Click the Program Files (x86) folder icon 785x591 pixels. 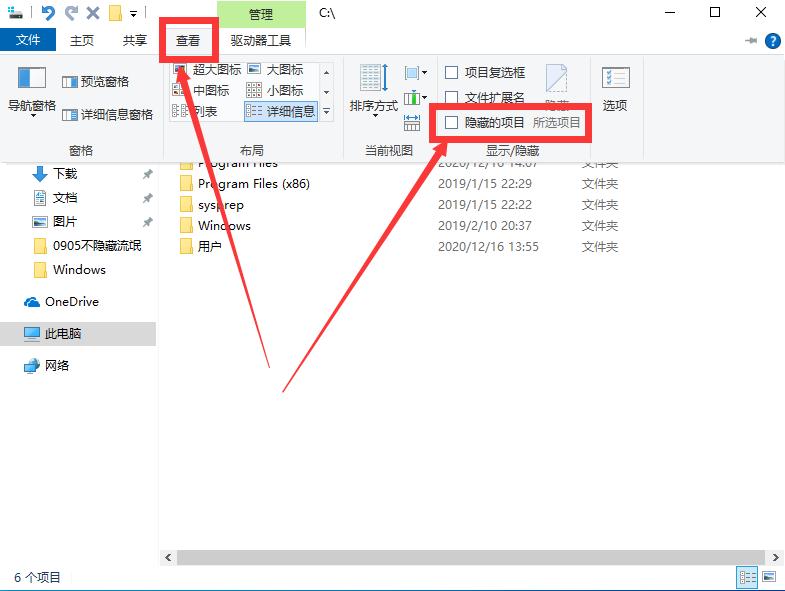point(186,184)
